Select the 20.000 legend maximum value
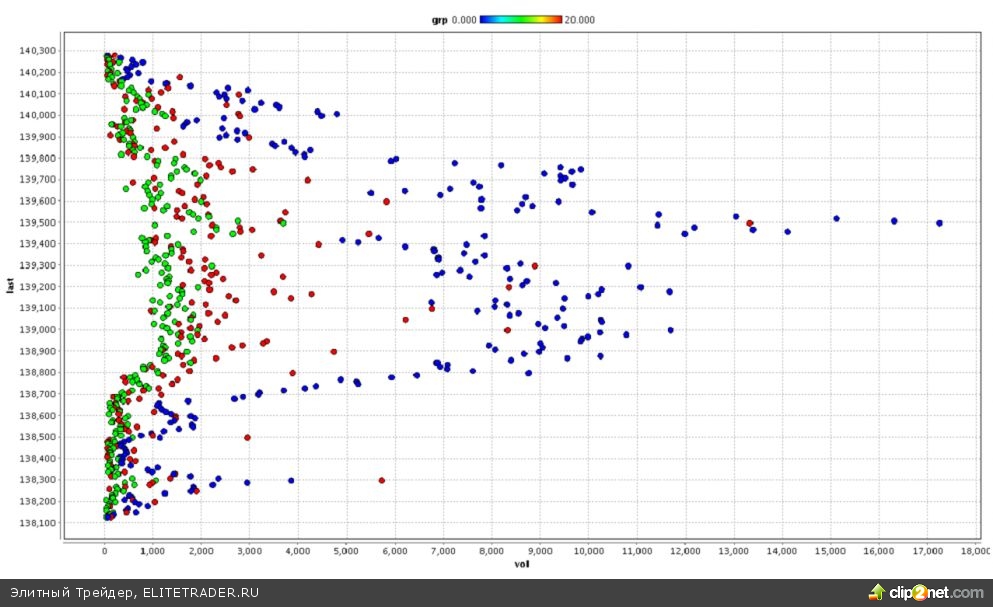The image size is (993, 607). pyautogui.click(x=579, y=19)
